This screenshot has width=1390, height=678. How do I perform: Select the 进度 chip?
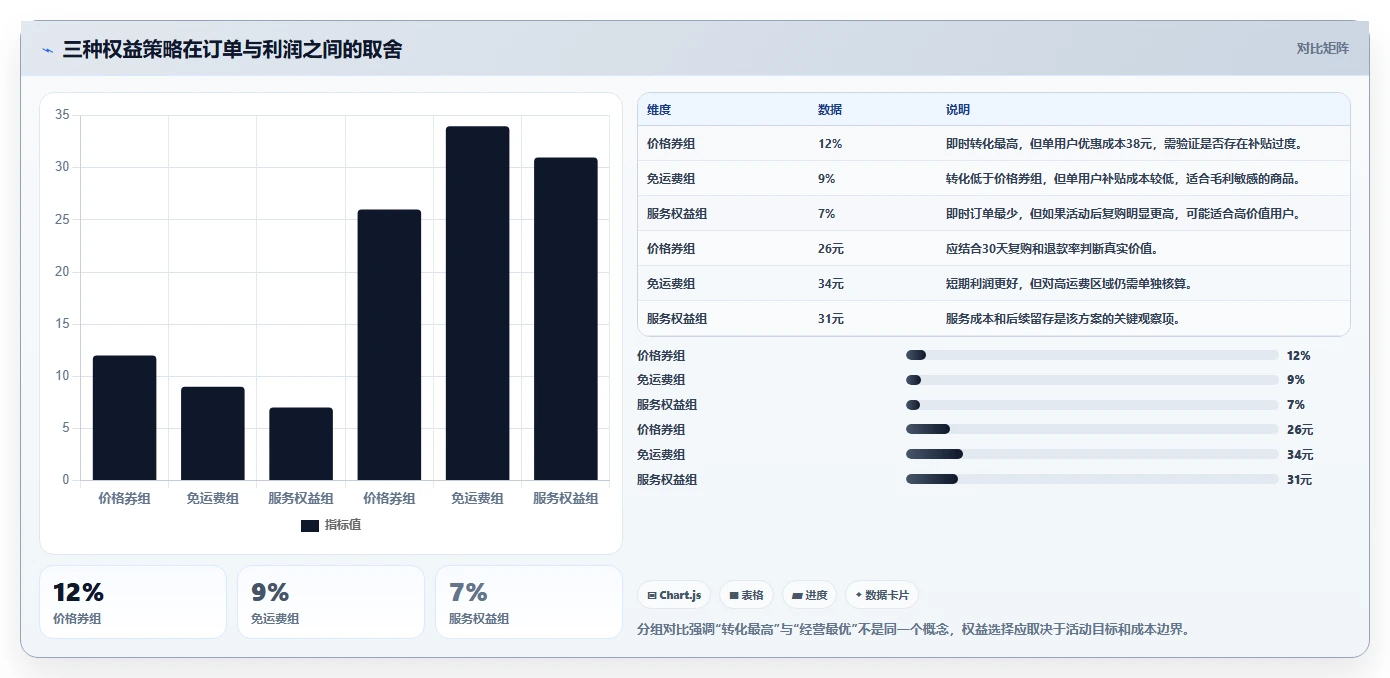tap(809, 595)
